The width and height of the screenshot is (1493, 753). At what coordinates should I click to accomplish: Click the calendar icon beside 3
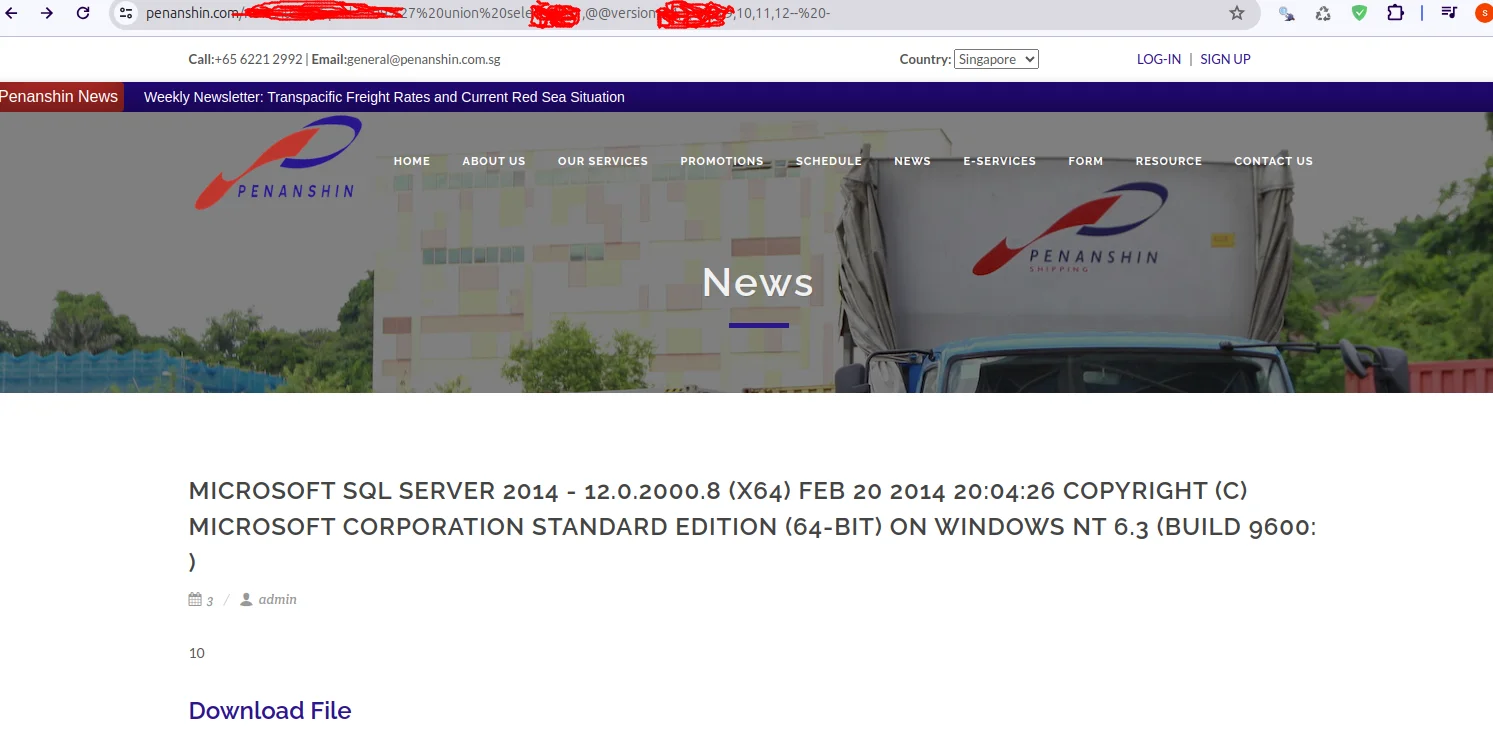pos(195,600)
